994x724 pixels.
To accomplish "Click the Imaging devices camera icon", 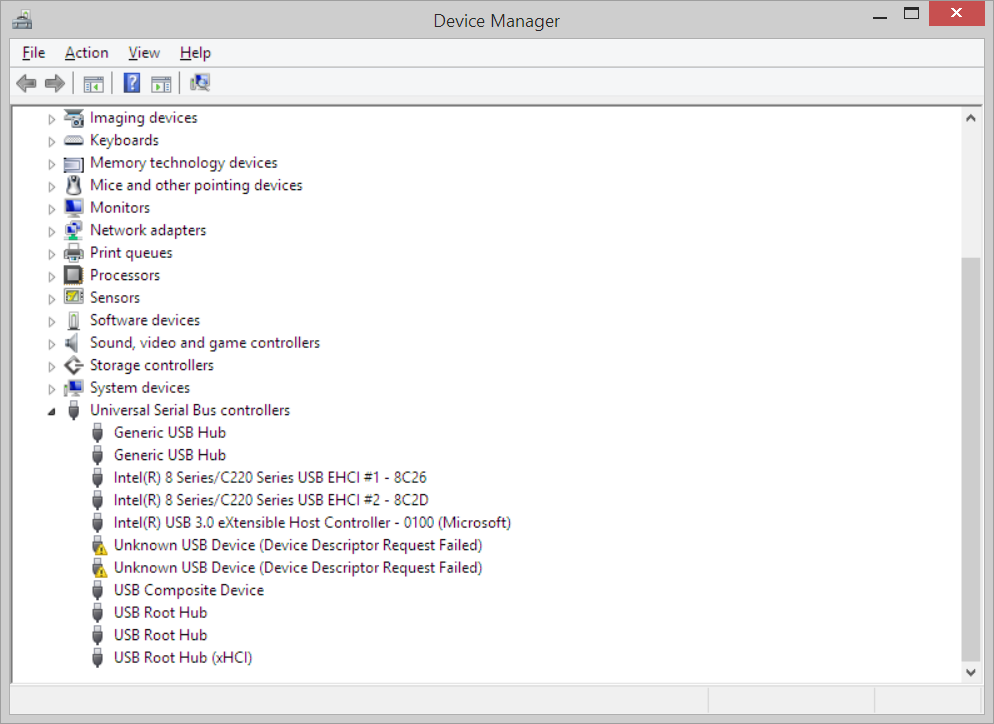I will coord(74,118).
